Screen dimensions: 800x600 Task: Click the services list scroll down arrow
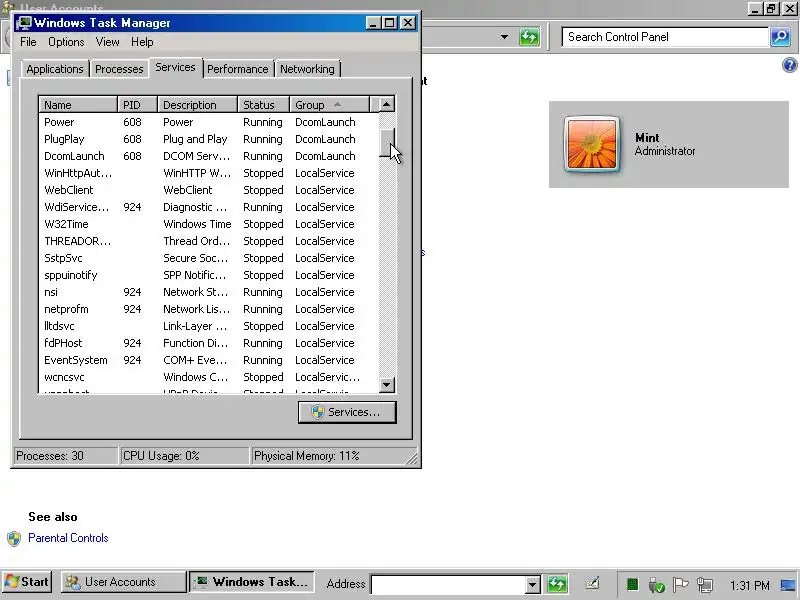[387, 385]
